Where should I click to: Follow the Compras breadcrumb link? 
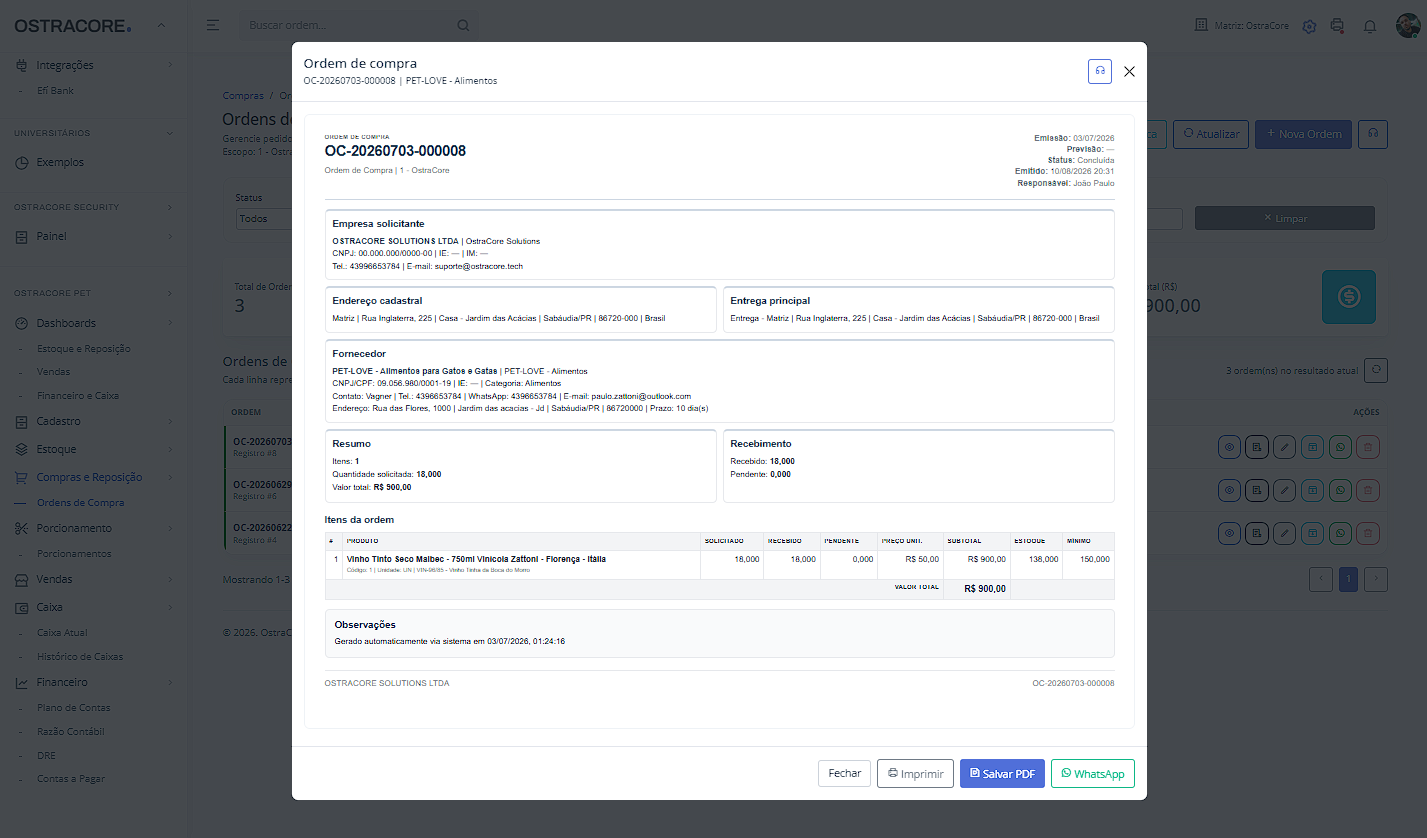coord(243,96)
